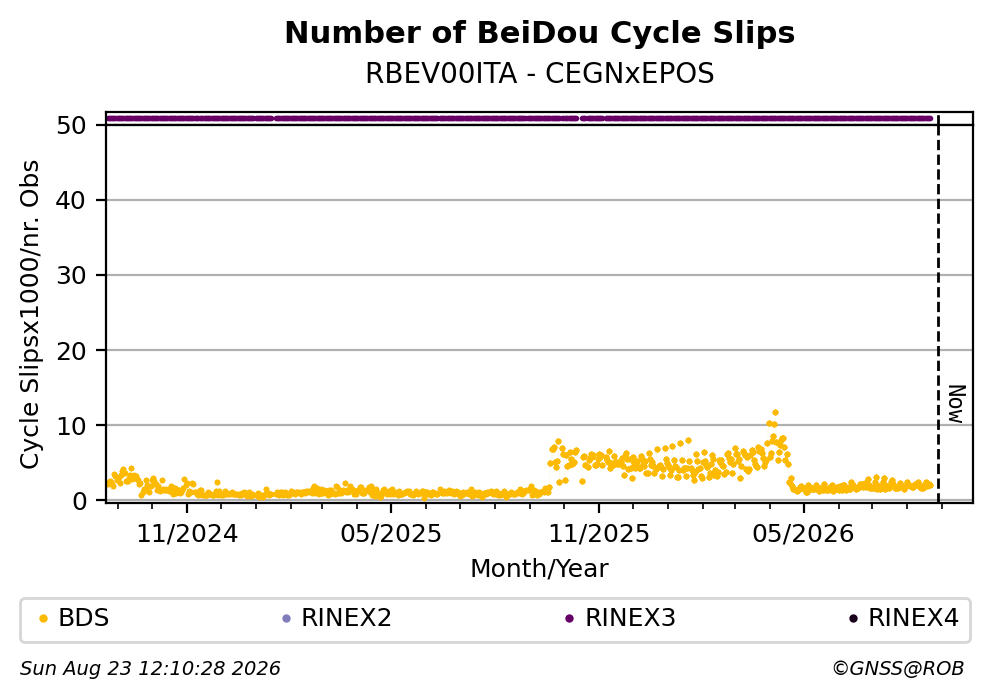Click the RINEX2 legend dot

tap(286, 619)
